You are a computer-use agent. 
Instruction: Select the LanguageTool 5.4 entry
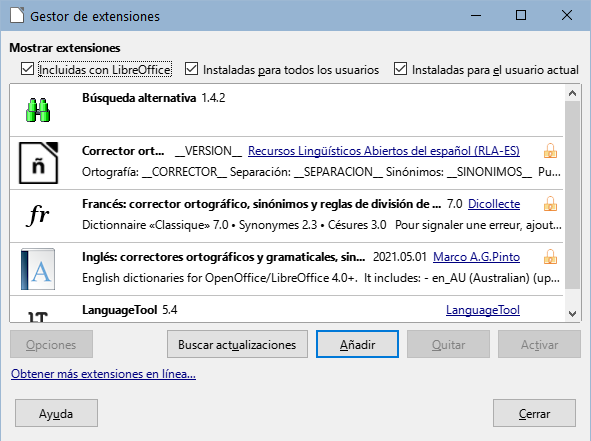point(286,309)
